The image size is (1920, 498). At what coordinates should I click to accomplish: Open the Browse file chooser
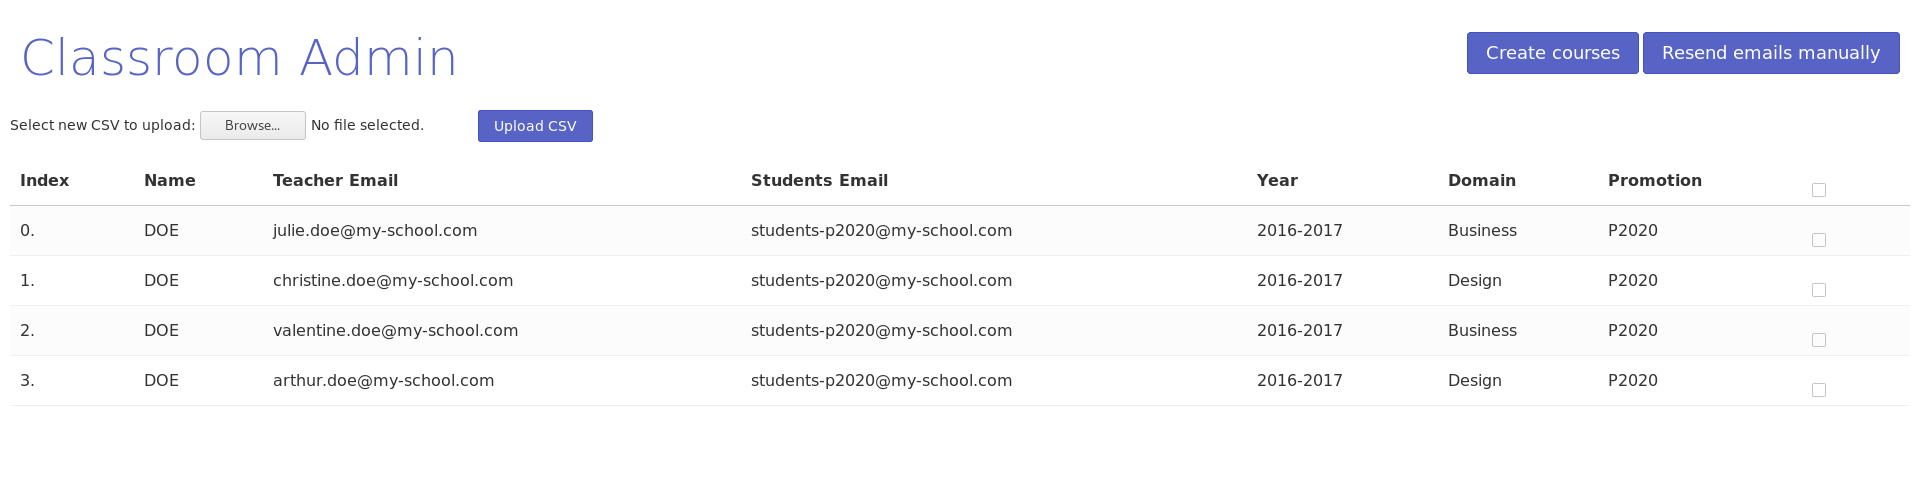252,125
